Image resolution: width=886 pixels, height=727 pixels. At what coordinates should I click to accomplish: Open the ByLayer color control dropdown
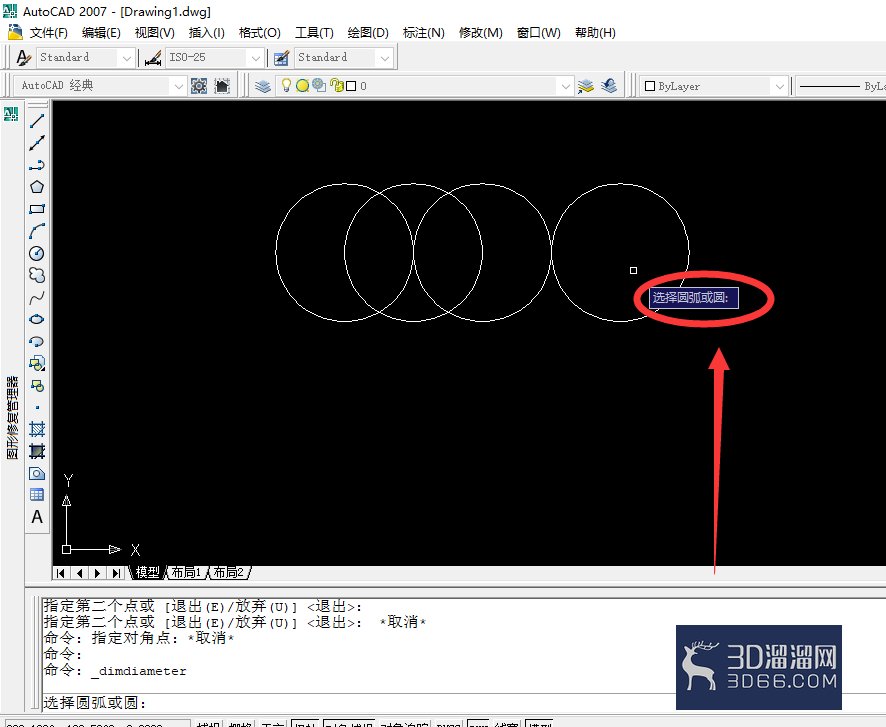(x=779, y=86)
